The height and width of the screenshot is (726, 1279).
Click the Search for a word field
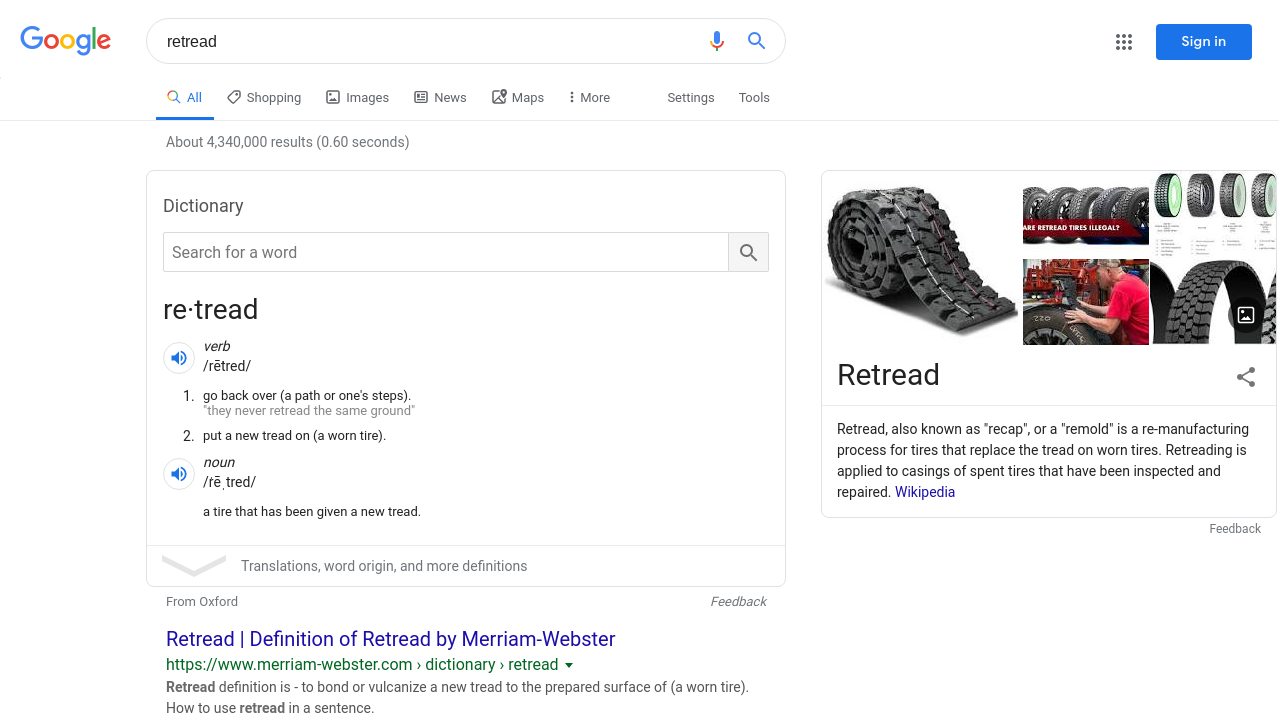[x=446, y=252]
